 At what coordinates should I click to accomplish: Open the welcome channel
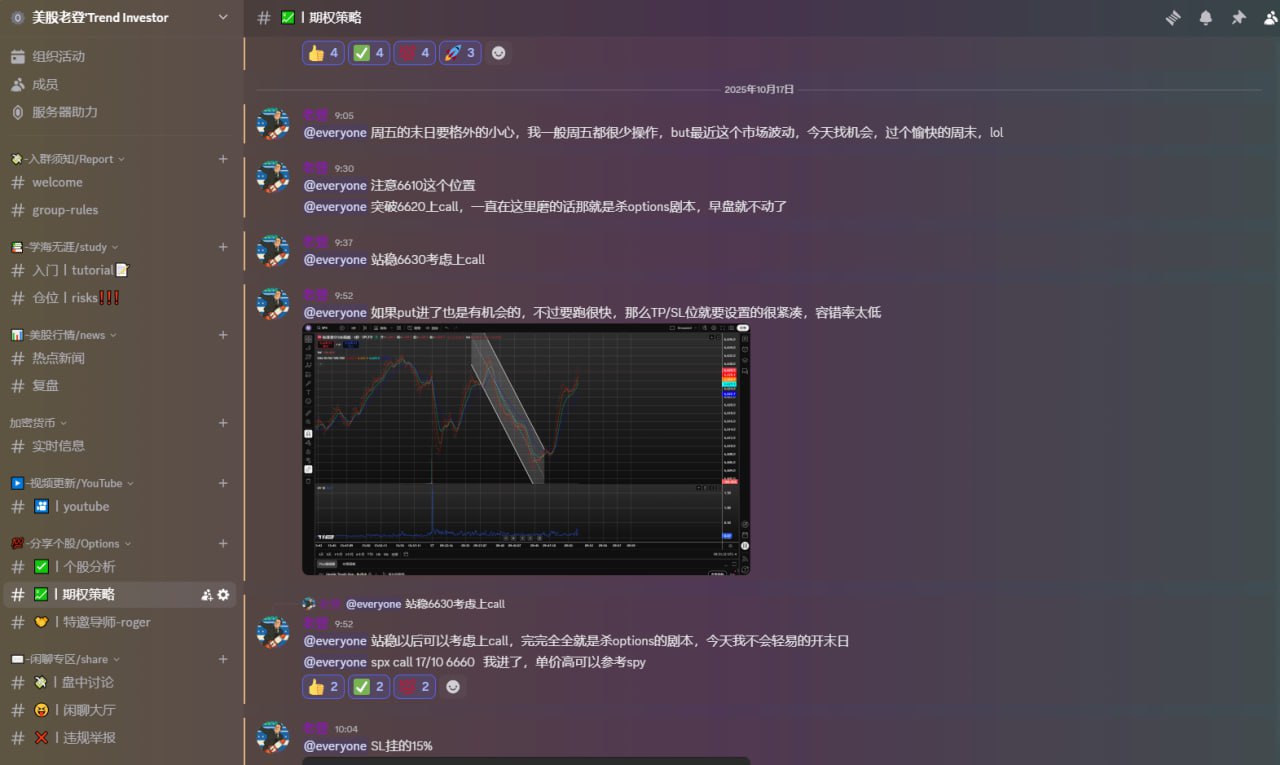(57, 183)
